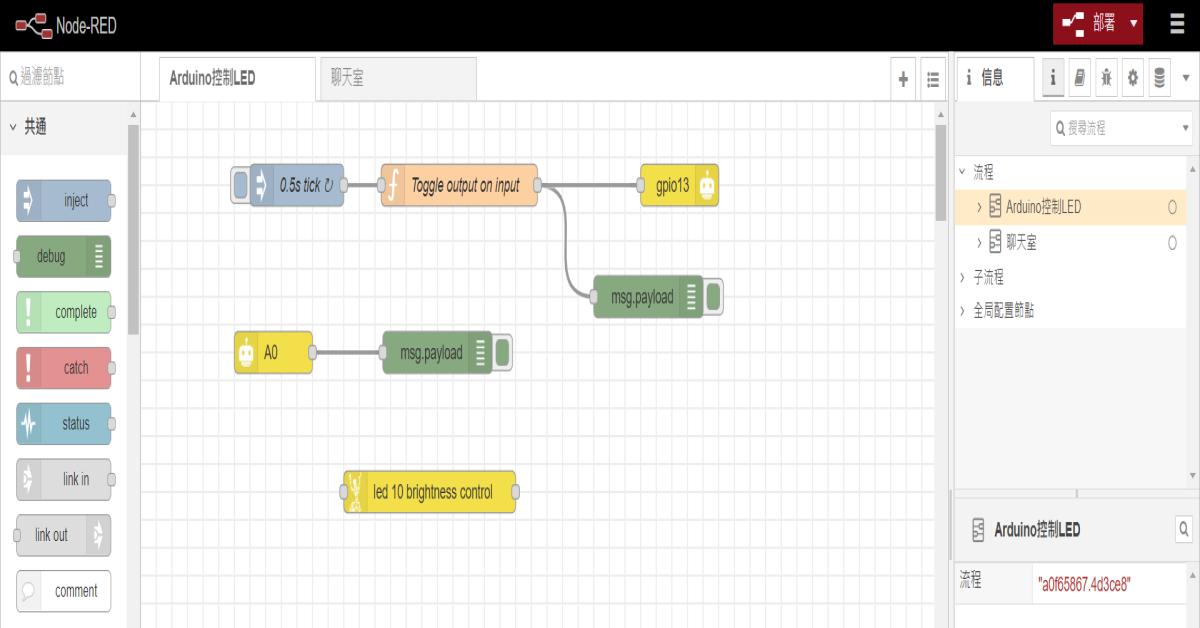Click the 部署 deploy button

(1090, 24)
